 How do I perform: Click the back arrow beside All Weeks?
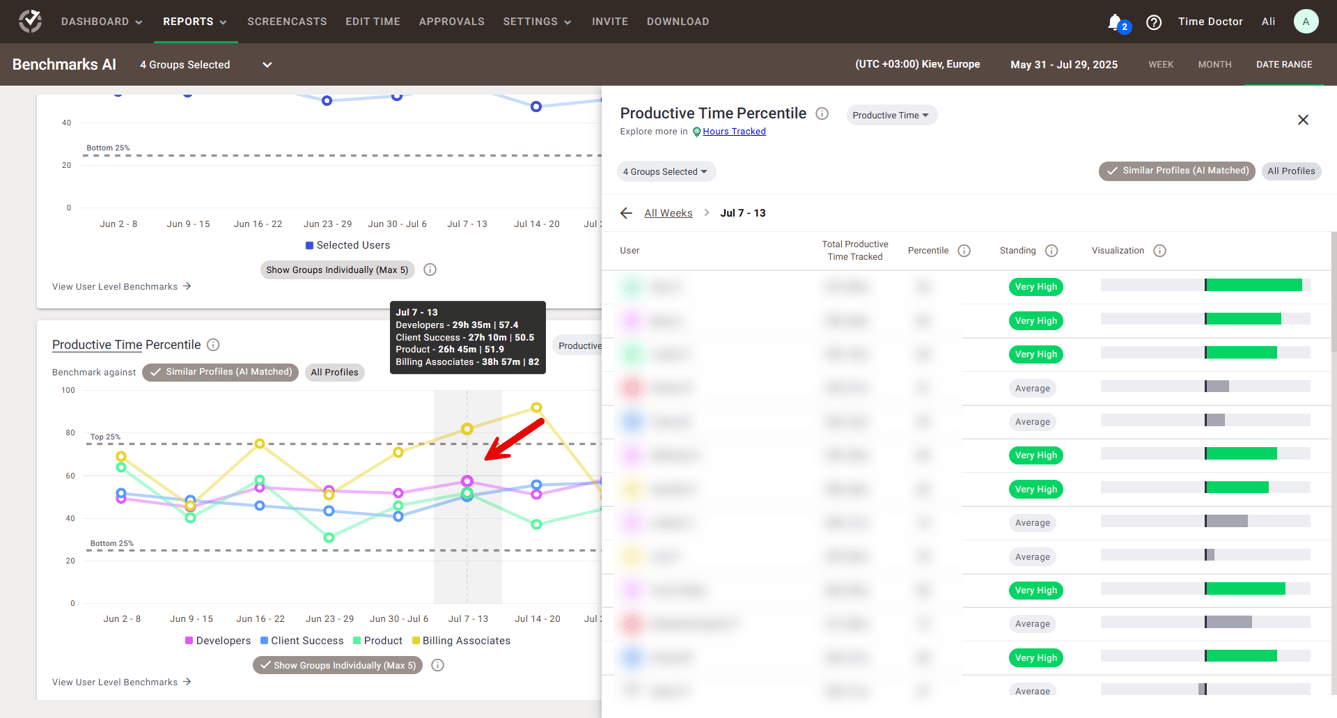tap(626, 213)
